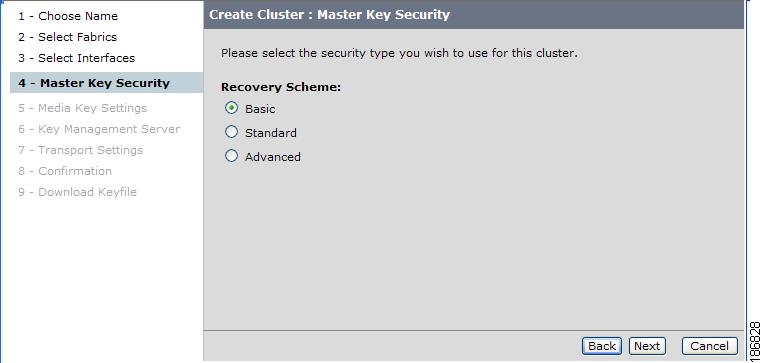764x363 pixels.
Task: Cancel the Create Cluster wizard
Action: [x=709, y=346]
